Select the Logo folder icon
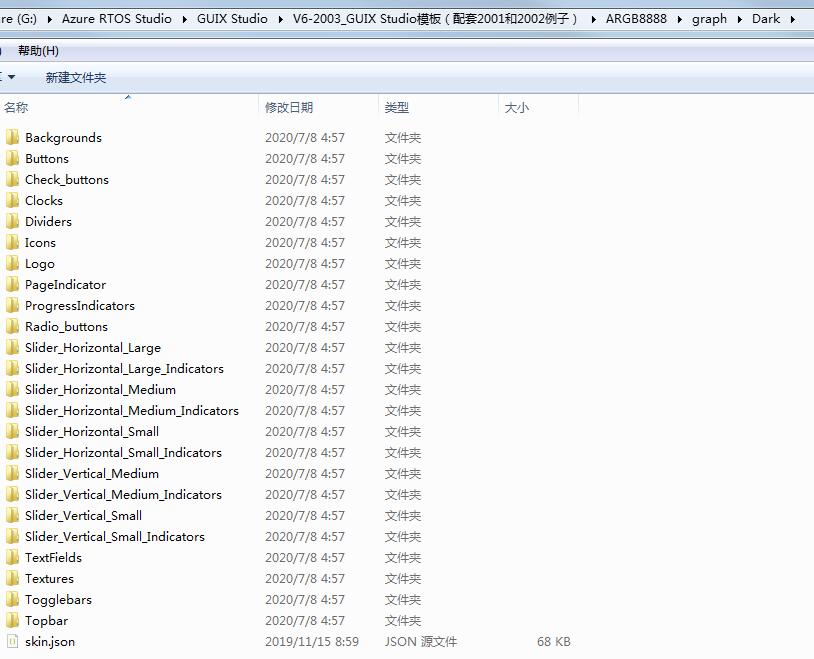Image resolution: width=814 pixels, height=659 pixels. coord(12,264)
